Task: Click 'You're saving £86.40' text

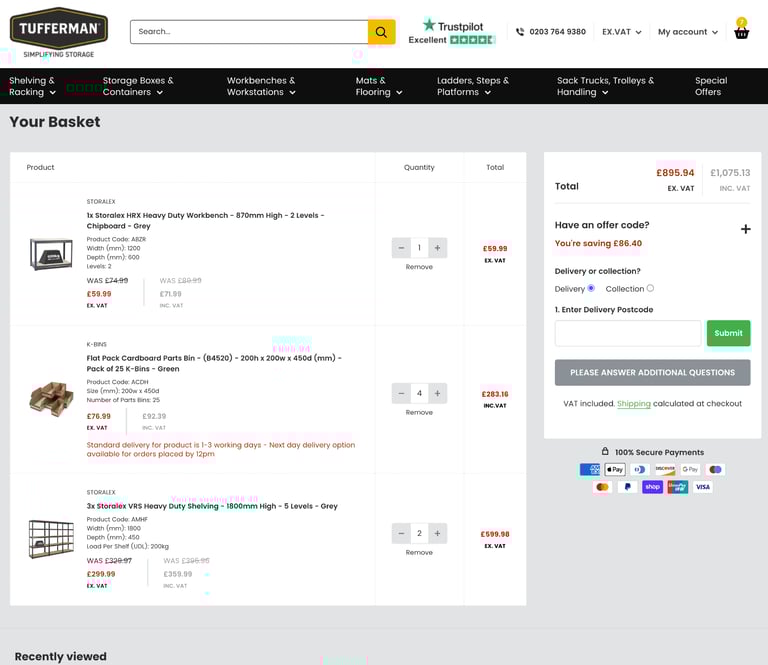Action: point(598,243)
